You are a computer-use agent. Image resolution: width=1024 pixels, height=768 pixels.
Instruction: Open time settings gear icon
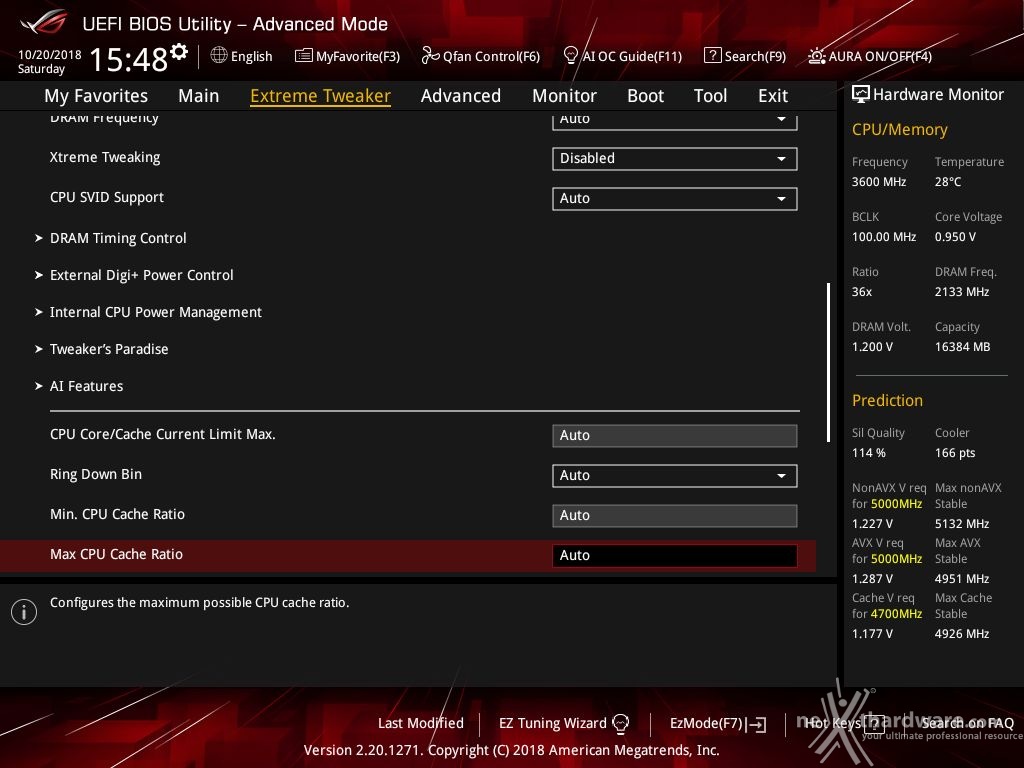(x=179, y=52)
